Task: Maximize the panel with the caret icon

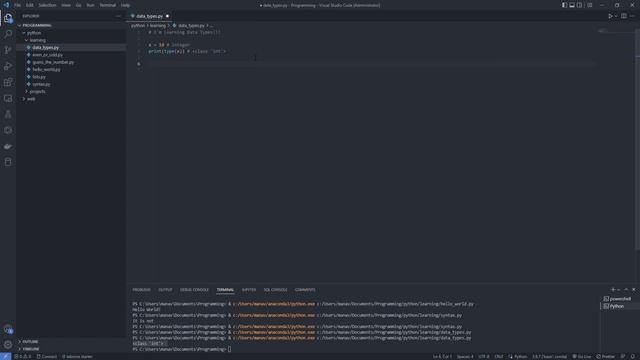Action: (626, 289)
